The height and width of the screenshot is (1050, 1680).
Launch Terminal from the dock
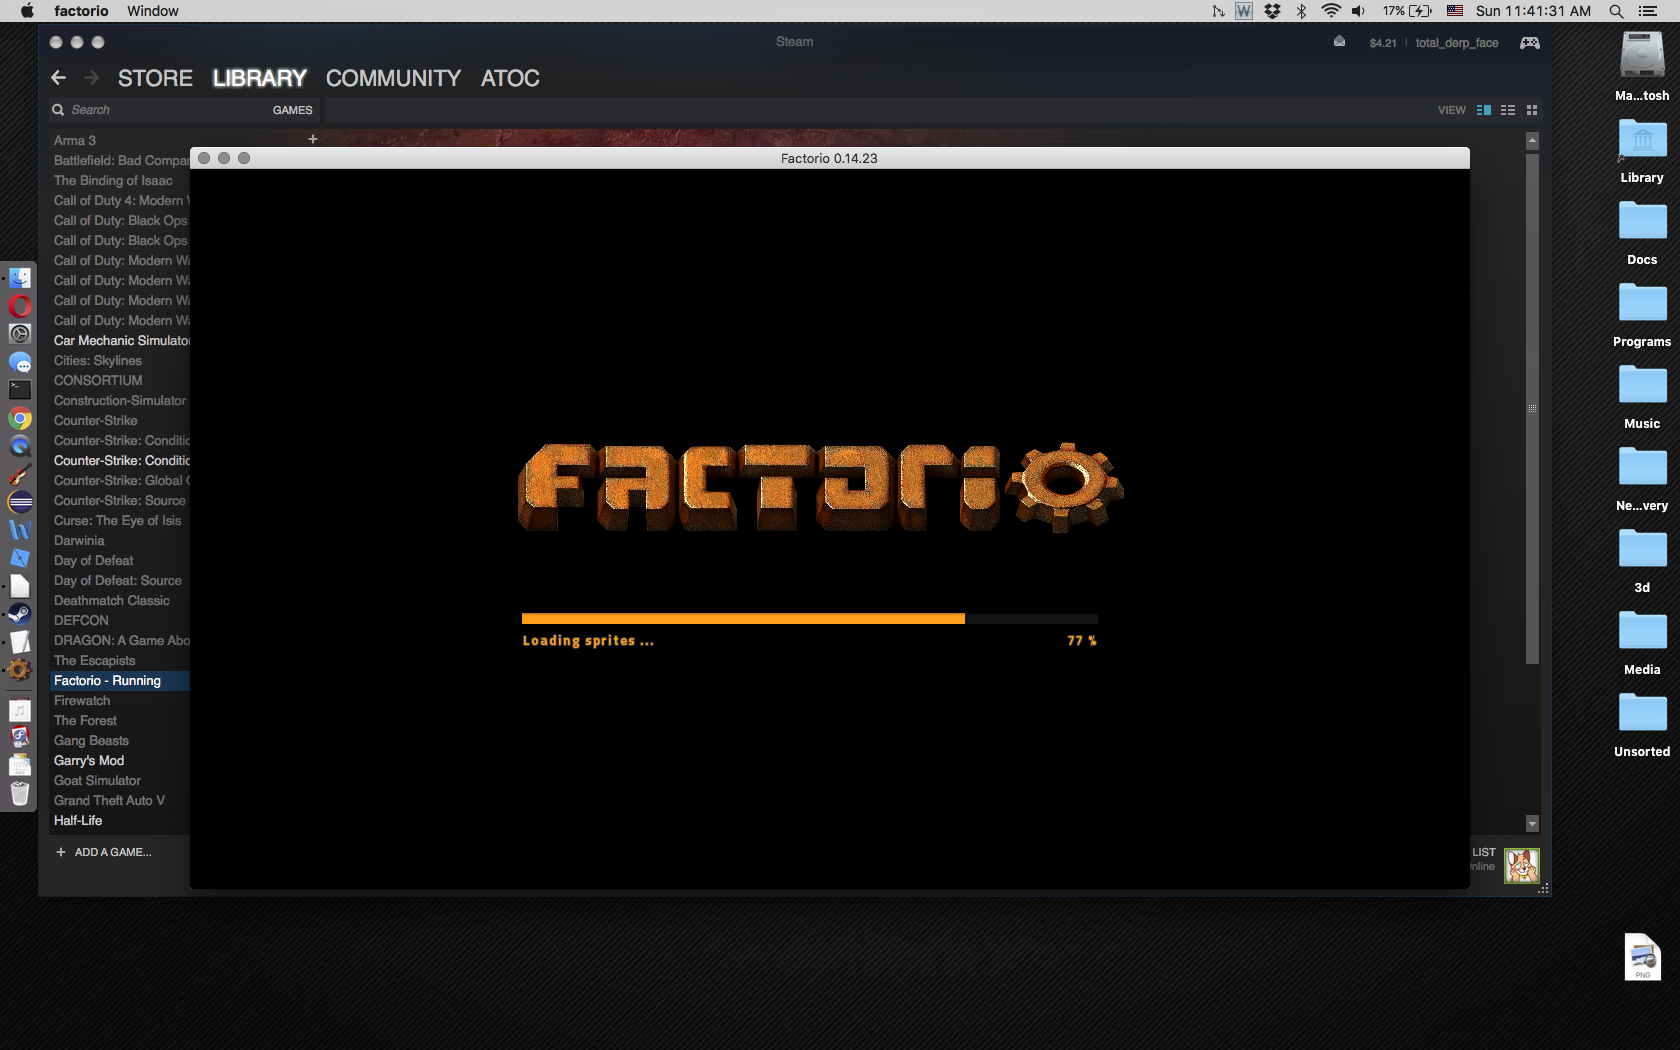point(20,390)
